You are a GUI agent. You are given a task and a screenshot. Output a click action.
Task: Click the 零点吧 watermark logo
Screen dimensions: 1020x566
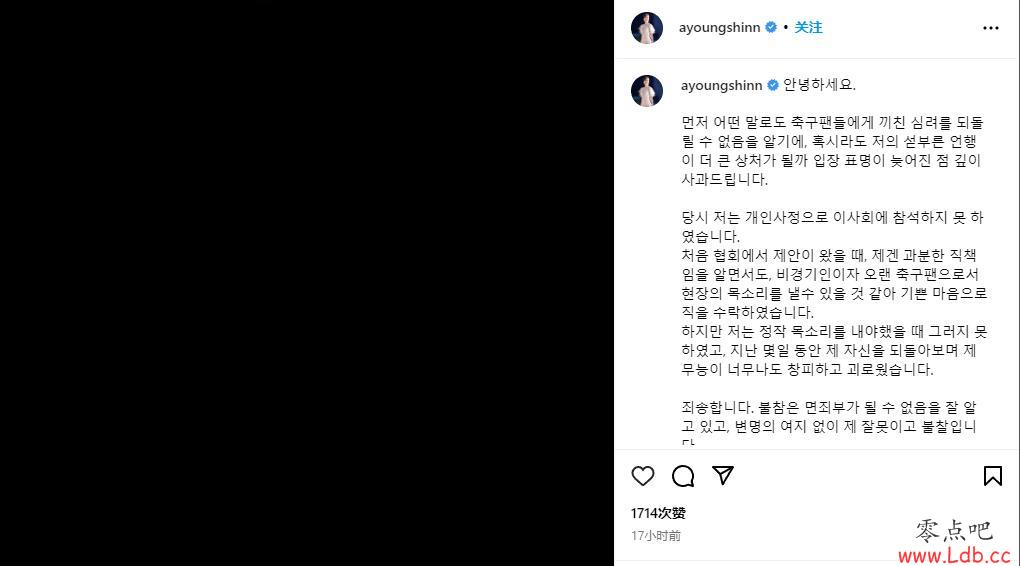click(954, 531)
